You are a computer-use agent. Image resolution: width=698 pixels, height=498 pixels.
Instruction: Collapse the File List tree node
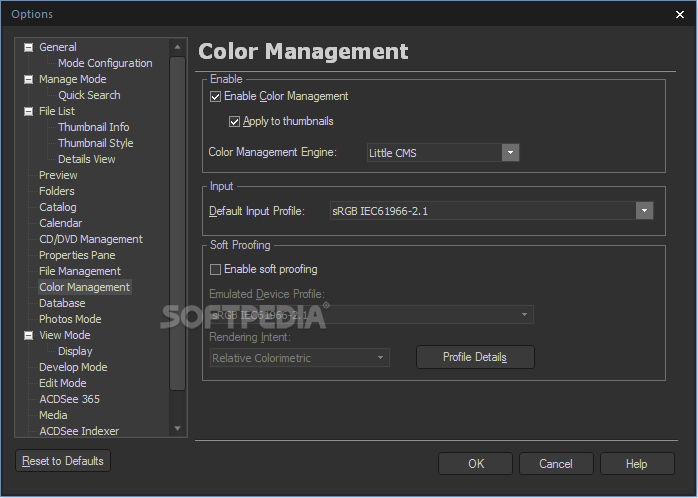[x=28, y=111]
